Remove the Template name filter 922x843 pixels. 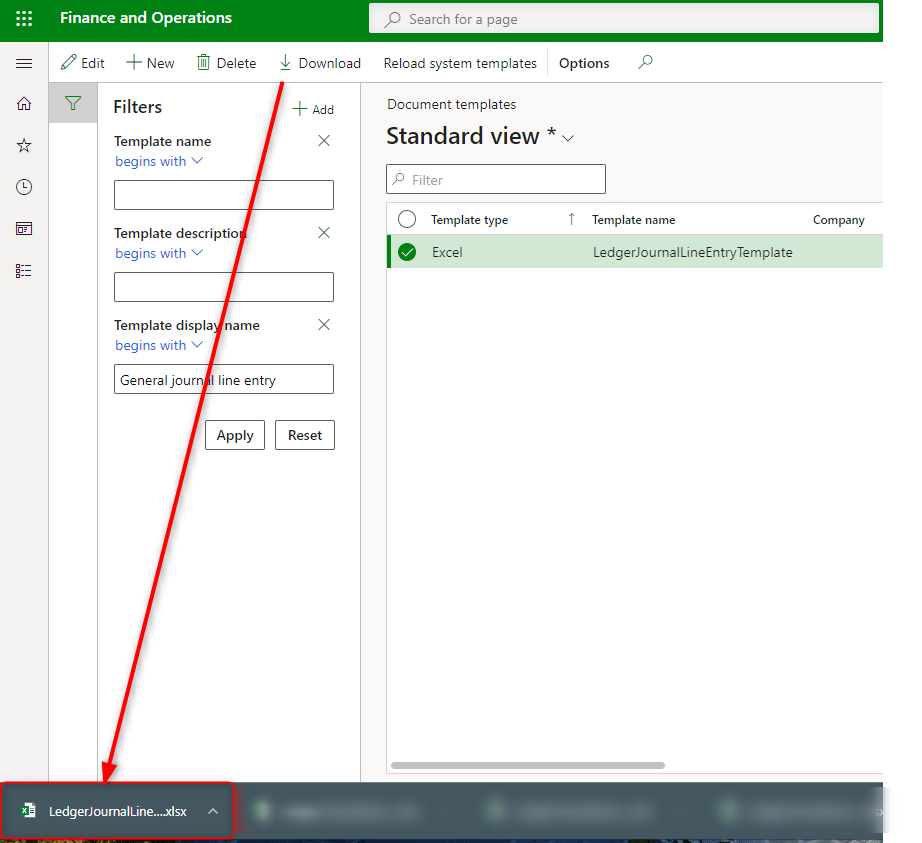(324, 141)
